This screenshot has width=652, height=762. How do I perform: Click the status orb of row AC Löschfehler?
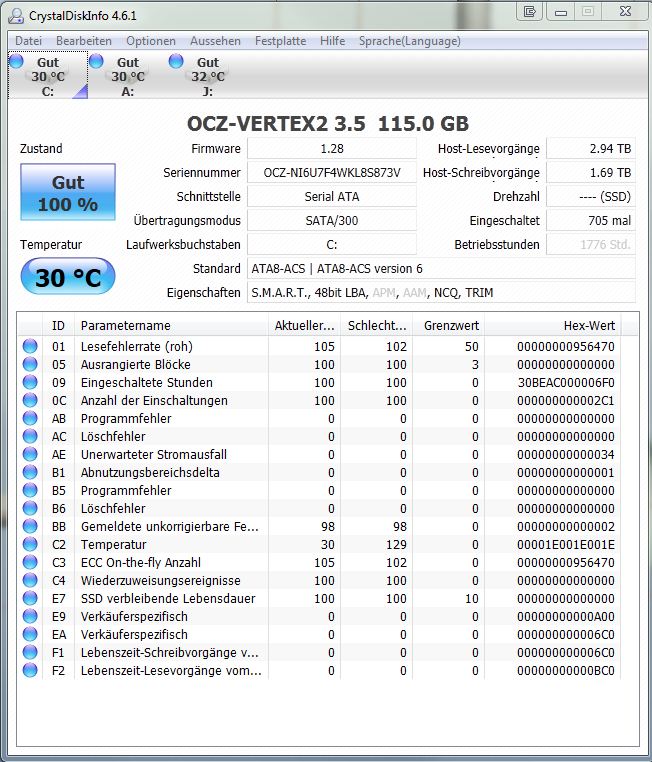pyautogui.click(x=30, y=436)
